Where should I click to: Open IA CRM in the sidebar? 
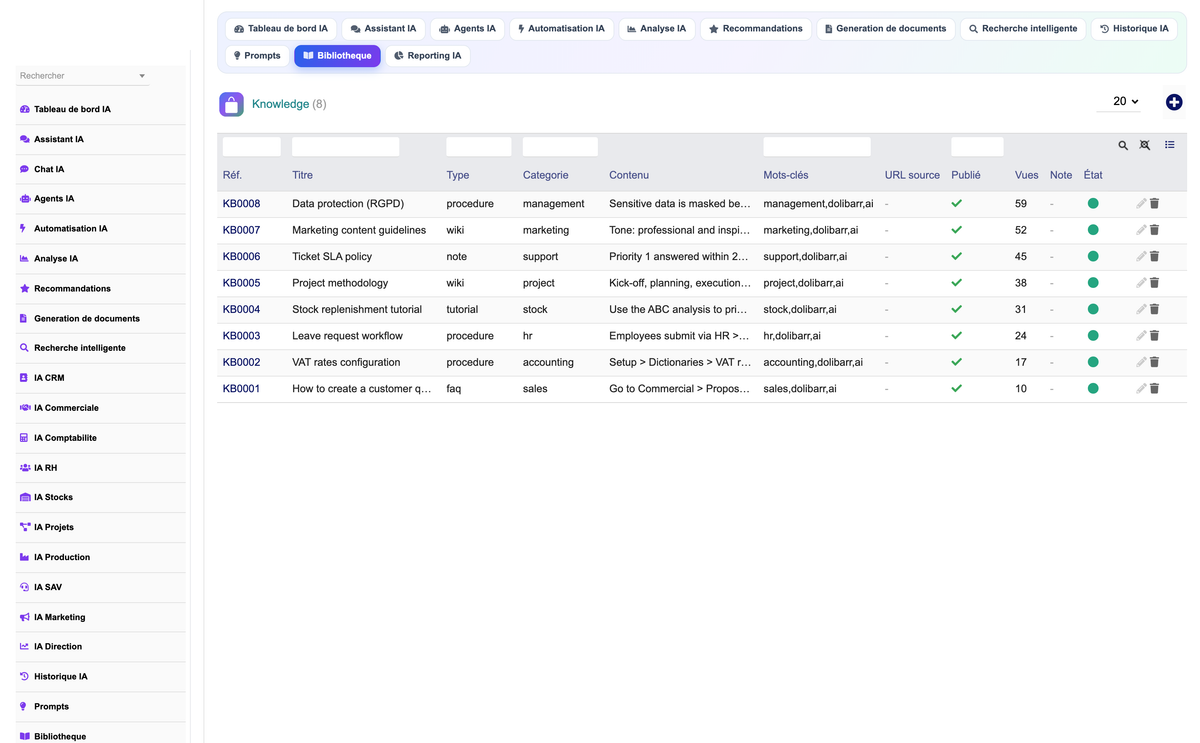[49, 378]
